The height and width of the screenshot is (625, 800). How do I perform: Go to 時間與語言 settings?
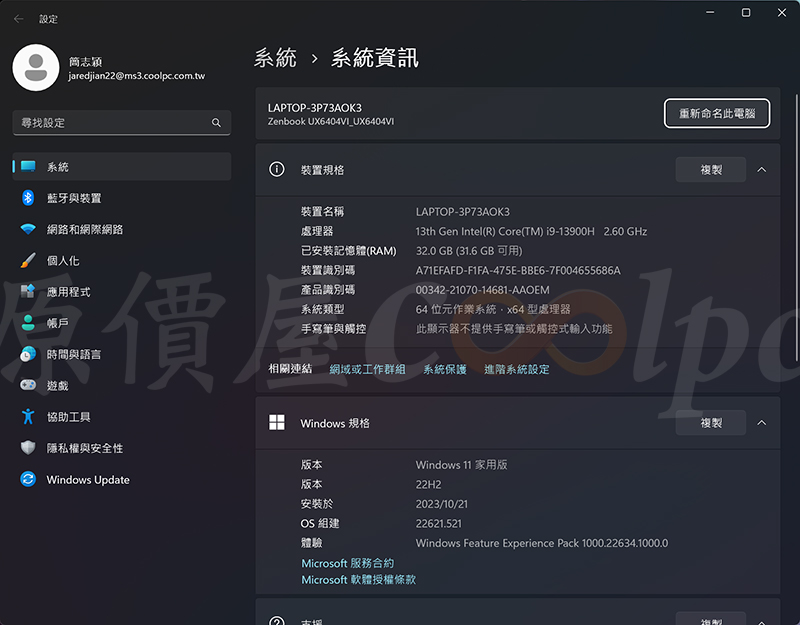pos(121,354)
